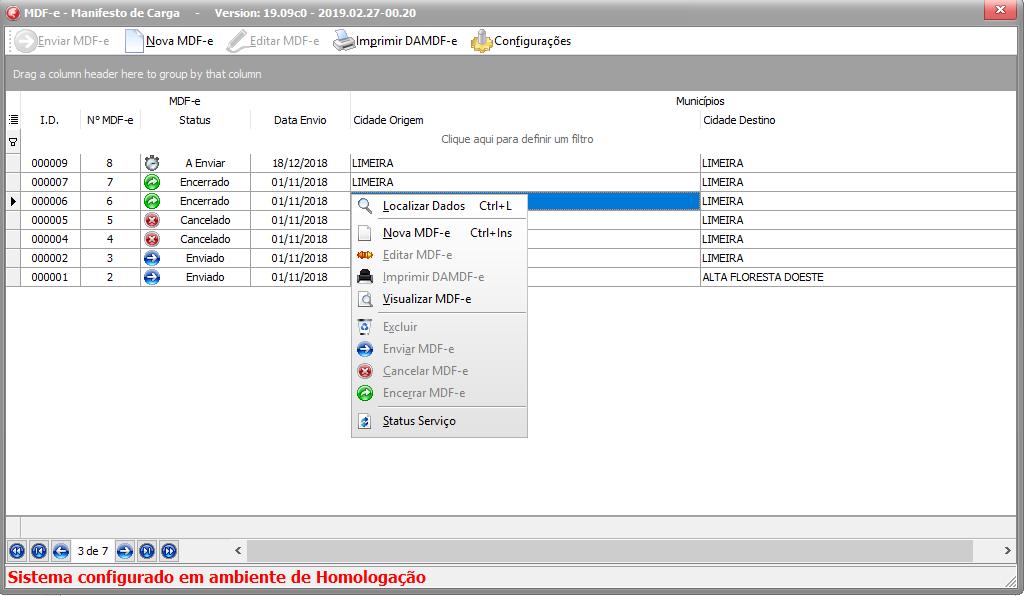Image resolution: width=1024 pixels, height=596 pixels.
Task: Click origin cell LIMEIRA in row 000007
Action: coord(525,182)
